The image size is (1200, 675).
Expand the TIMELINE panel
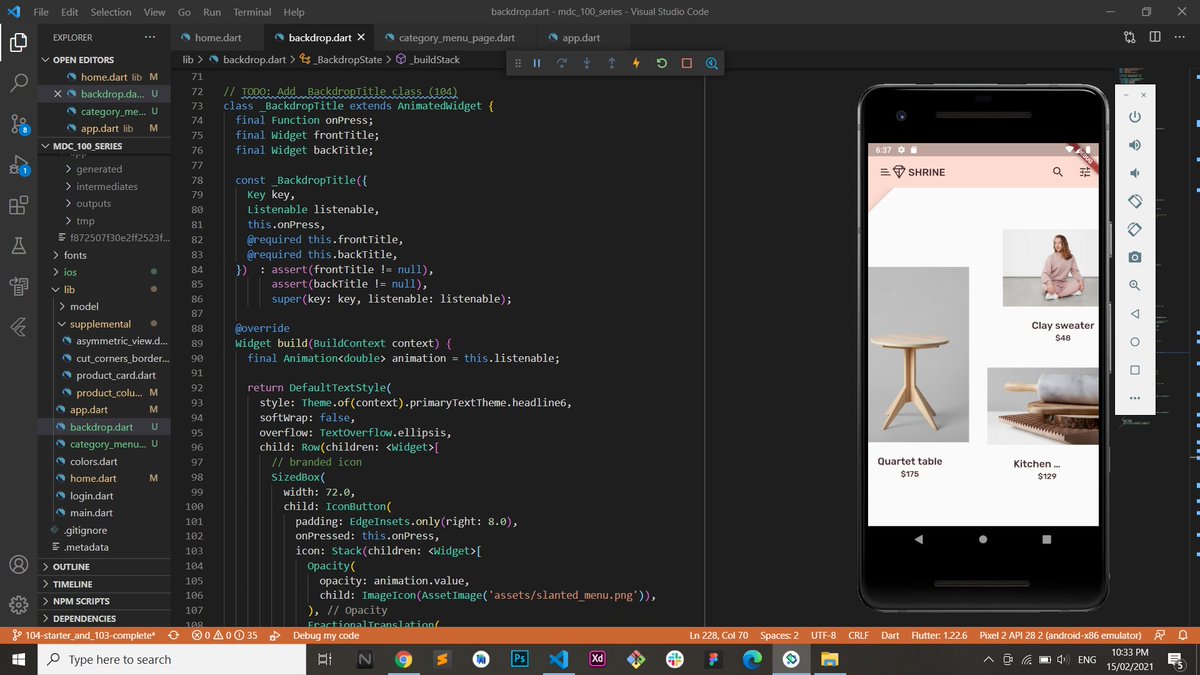tap(72, 584)
